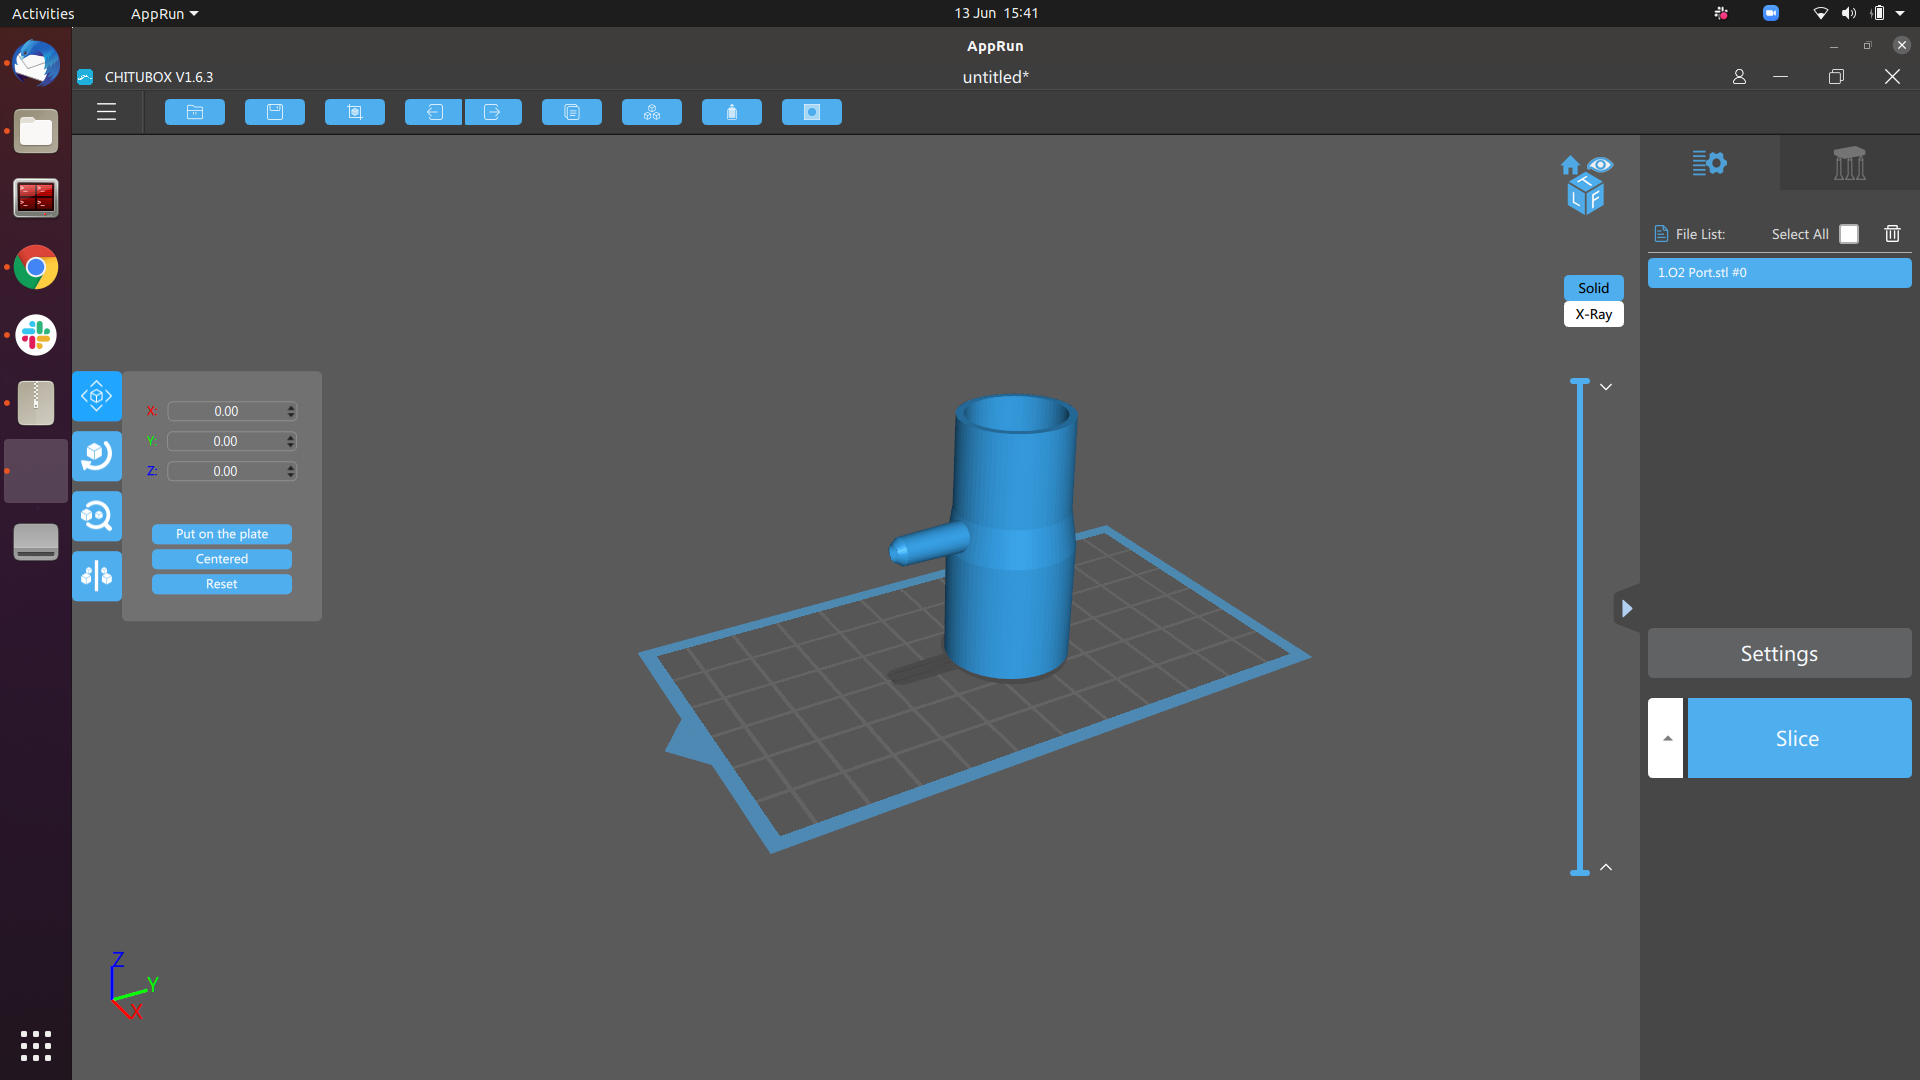Click the auto layout cubes icon
The width and height of the screenshot is (1920, 1080).
(x=652, y=112)
